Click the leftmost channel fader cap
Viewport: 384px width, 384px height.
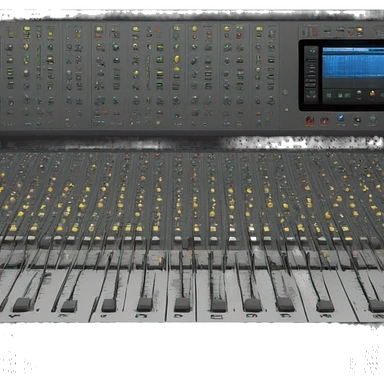[x=23, y=304]
